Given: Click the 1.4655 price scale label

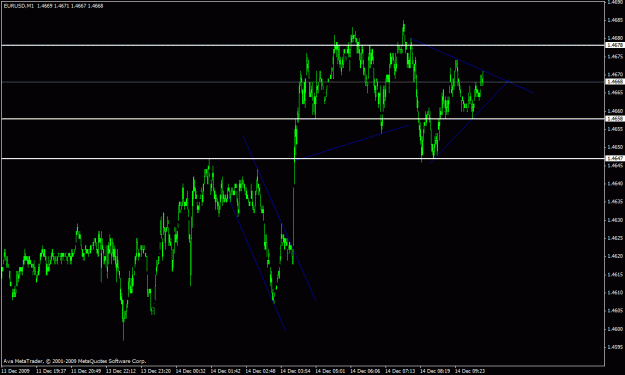Looking at the screenshot, I should click(x=615, y=129).
